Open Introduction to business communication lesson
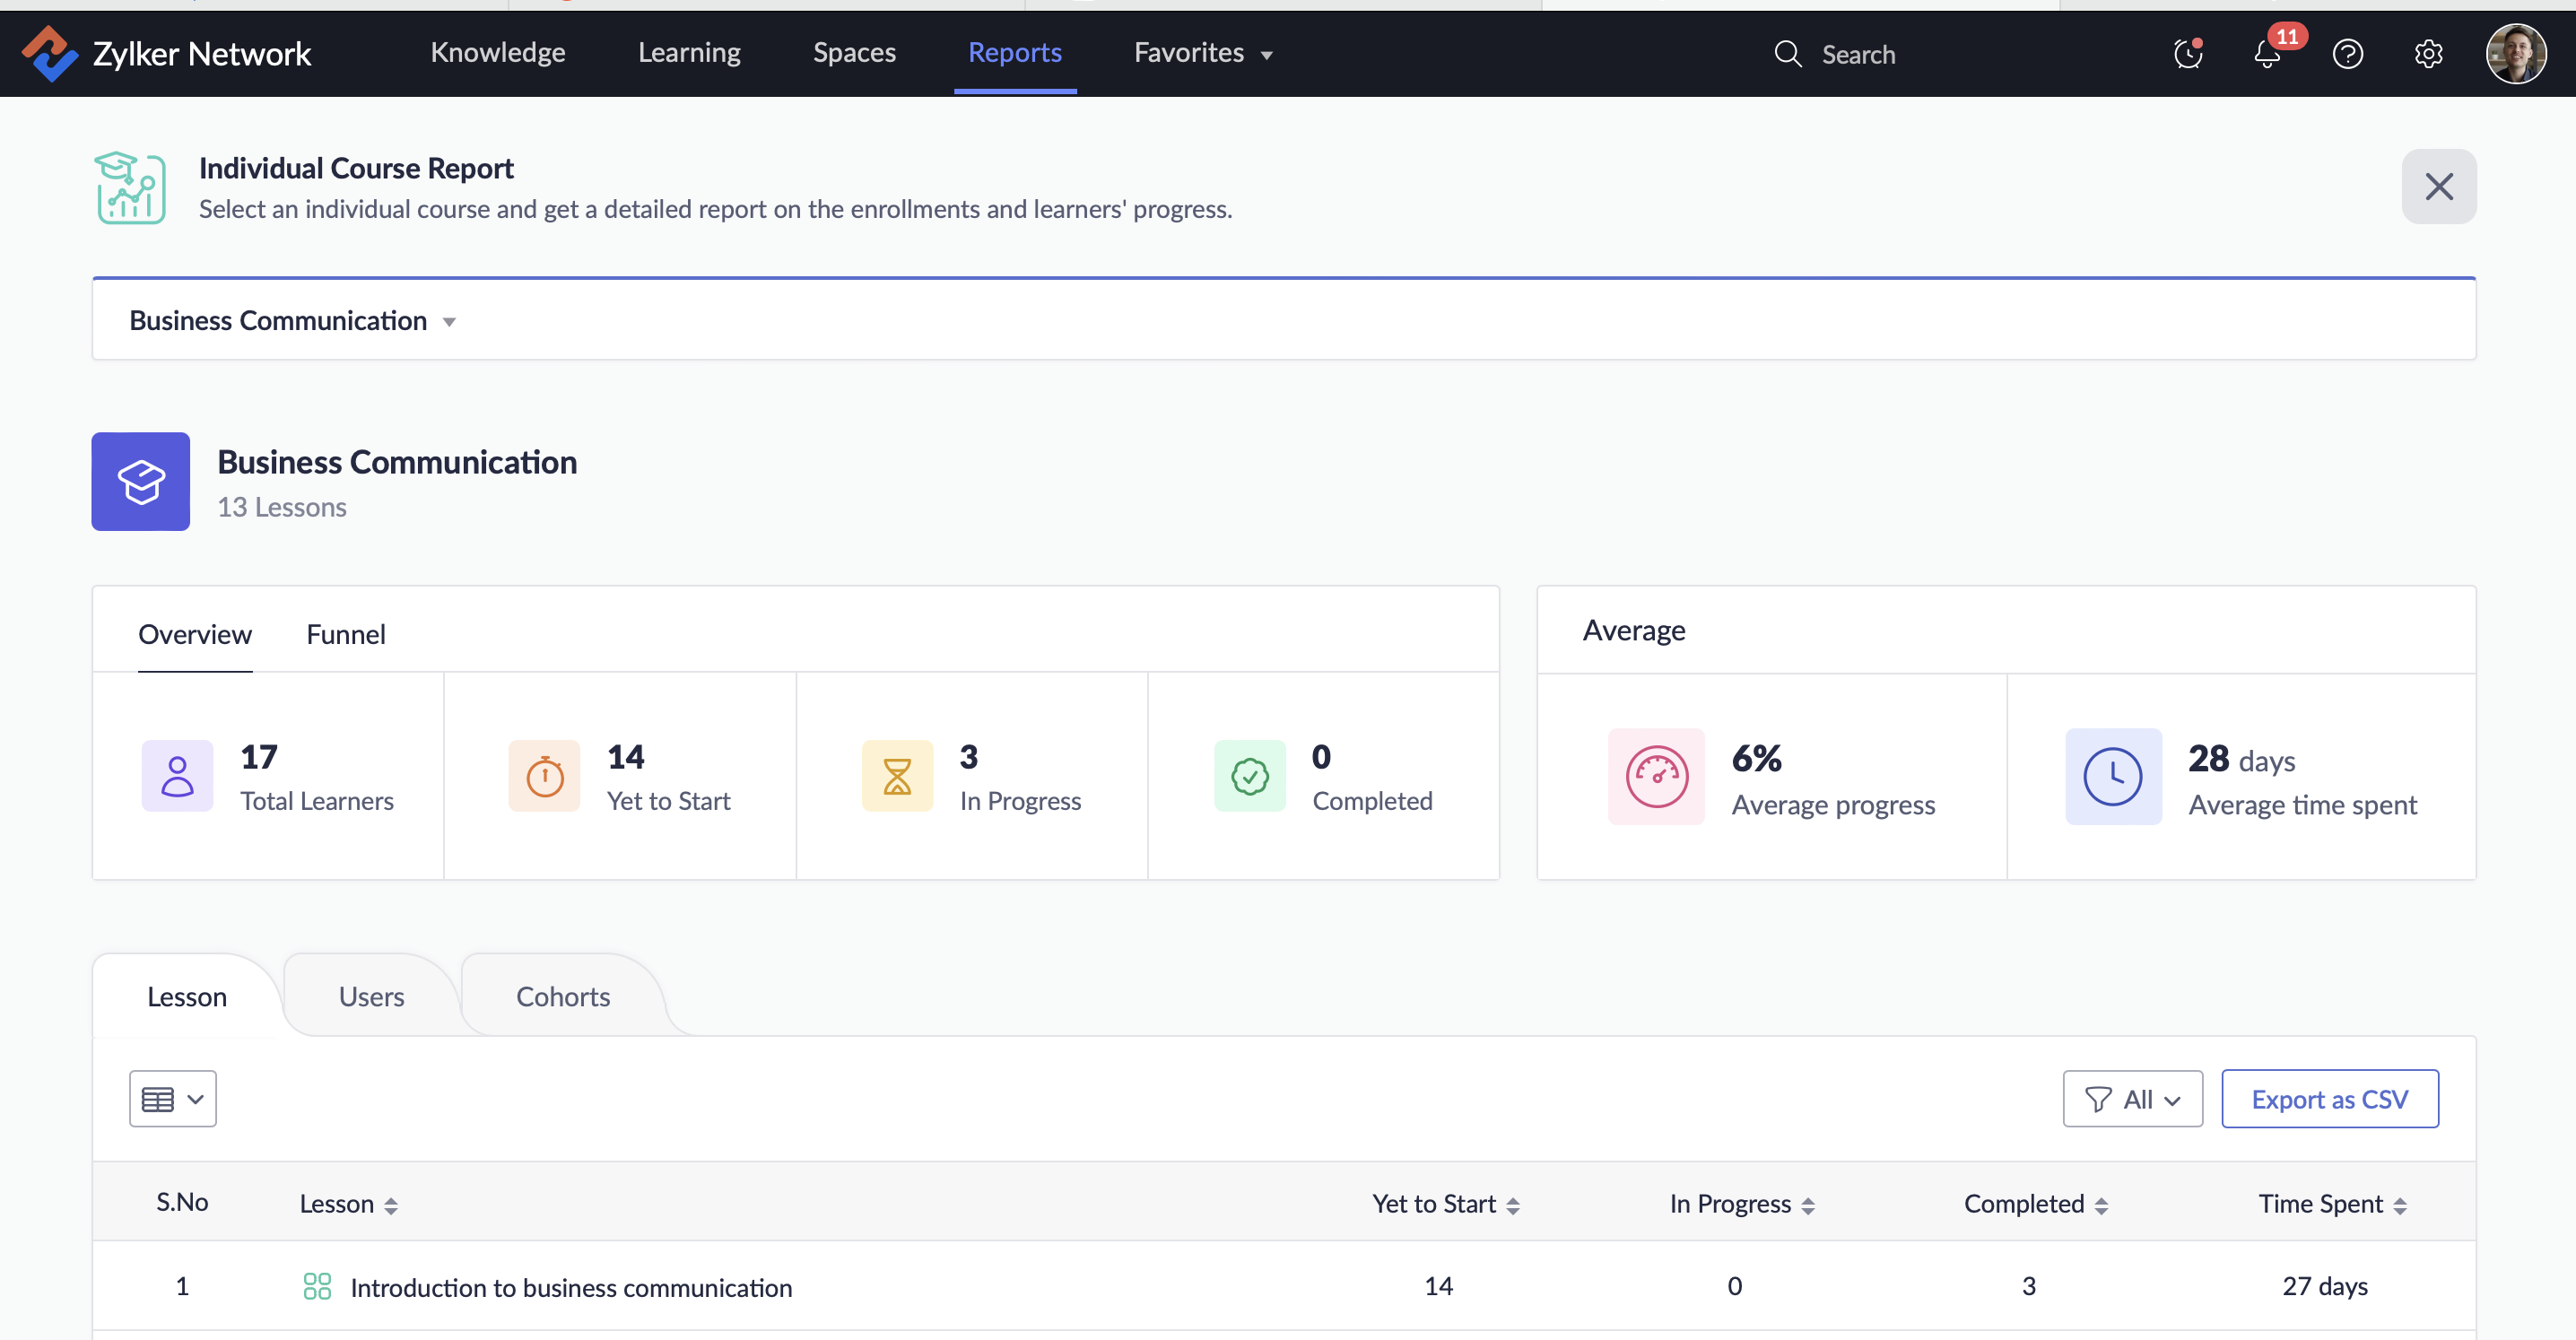This screenshot has height=1340, width=2576. (x=570, y=1287)
